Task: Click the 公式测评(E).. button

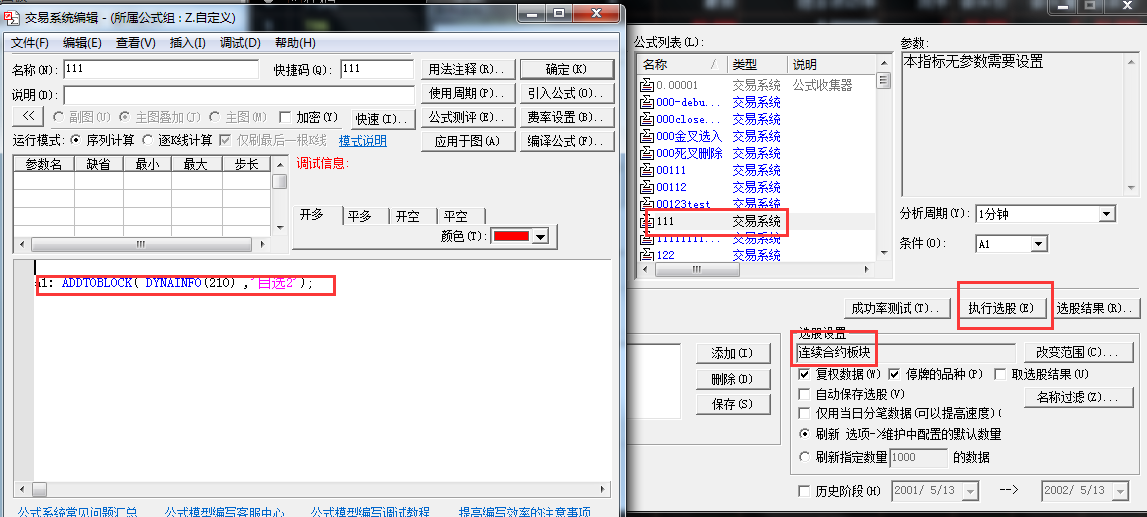Action: (x=467, y=117)
